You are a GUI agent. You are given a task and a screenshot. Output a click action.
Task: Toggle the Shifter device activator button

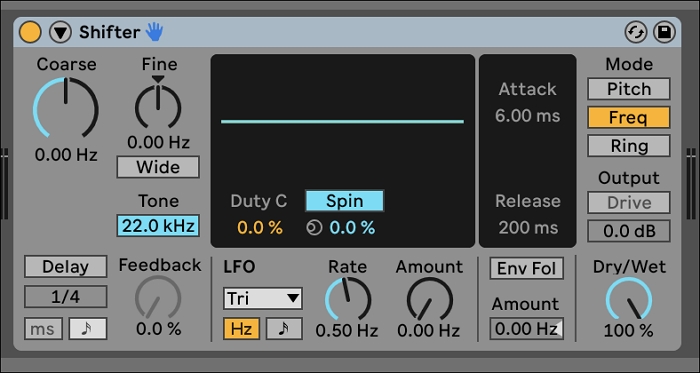[30, 33]
